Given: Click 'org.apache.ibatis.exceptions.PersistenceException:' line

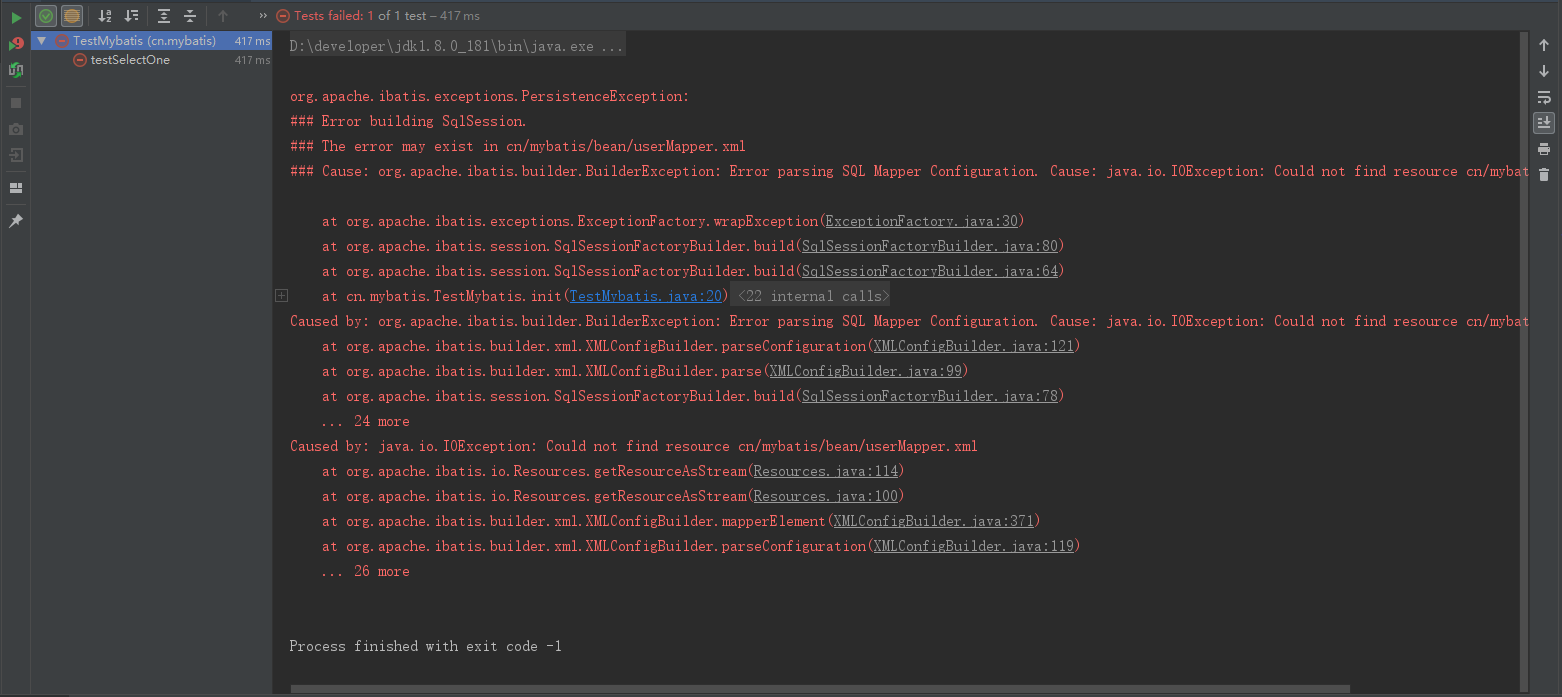Looking at the screenshot, I should [490, 96].
